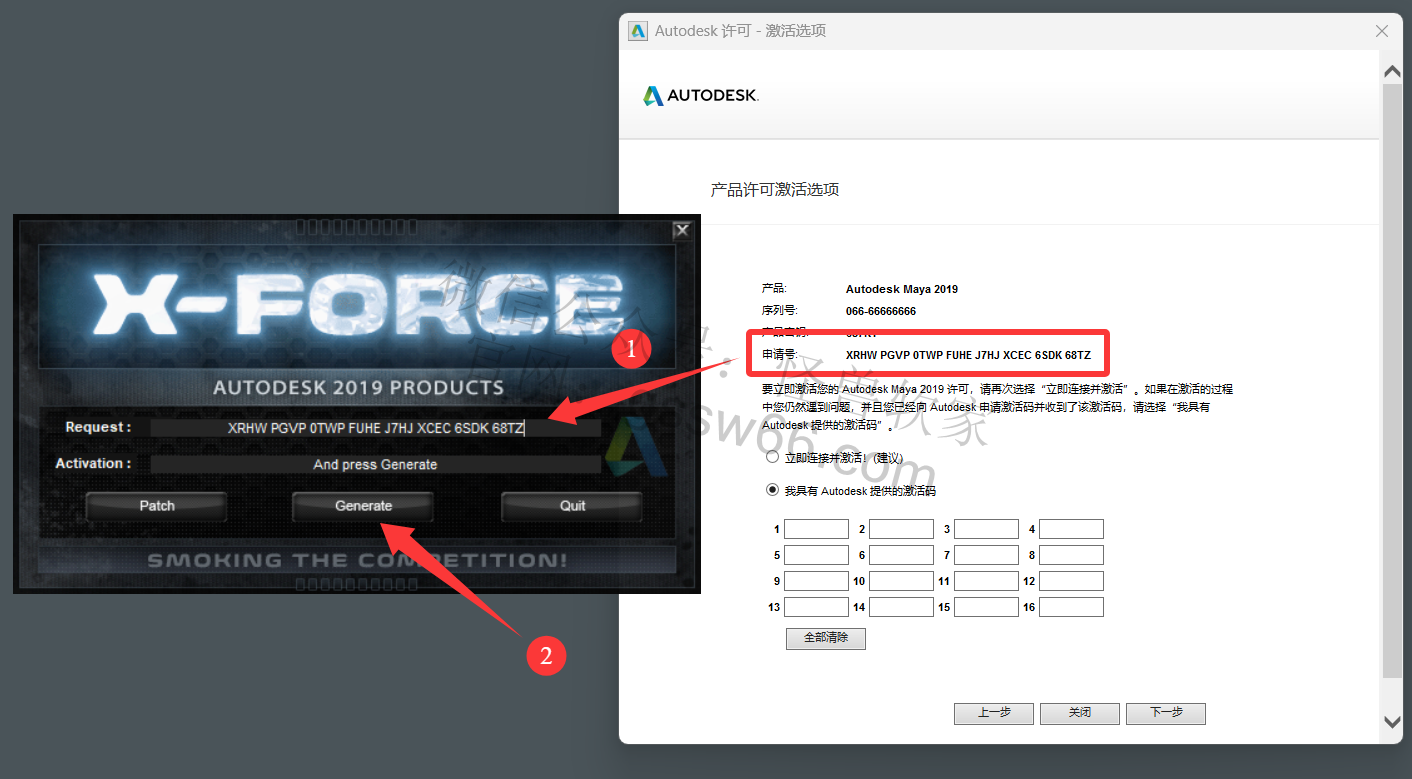Image resolution: width=1412 pixels, height=779 pixels.
Task: Click the 下一步 button
Action: point(1166,713)
